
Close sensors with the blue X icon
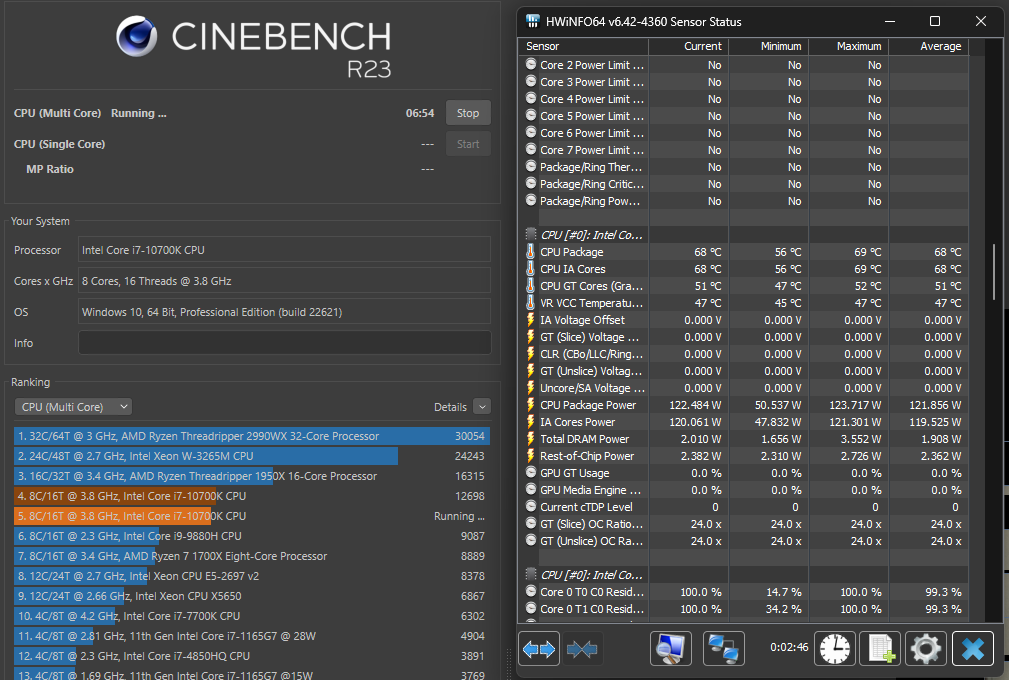[972, 648]
